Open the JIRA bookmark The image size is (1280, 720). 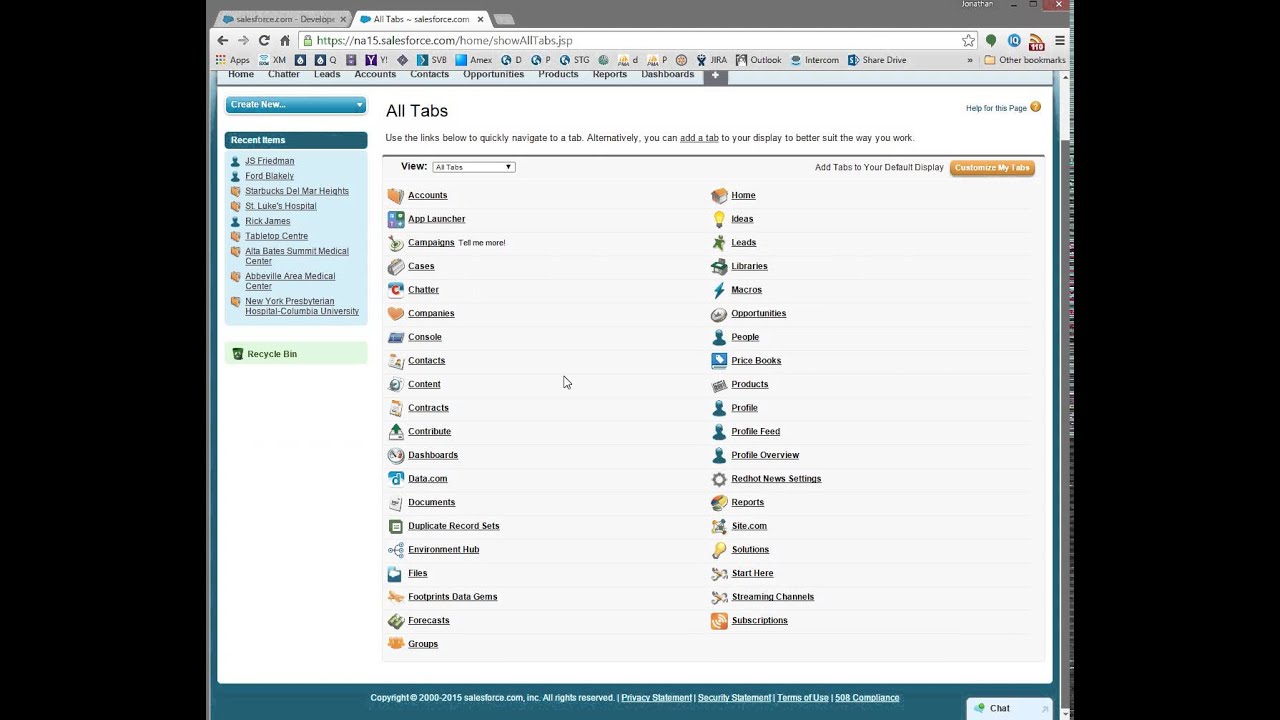pyautogui.click(x=711, y=60)
